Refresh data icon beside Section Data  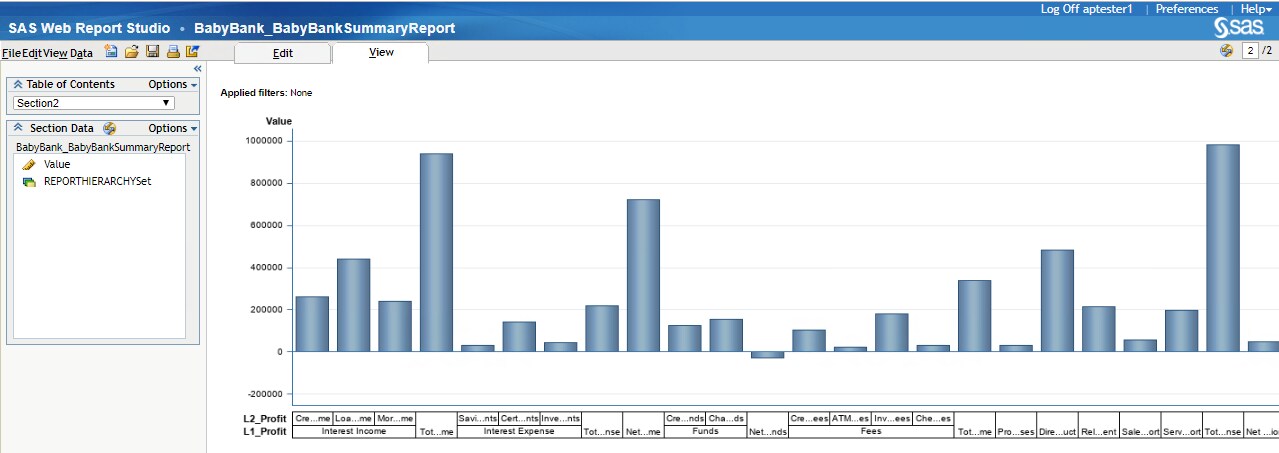(110, 128)
